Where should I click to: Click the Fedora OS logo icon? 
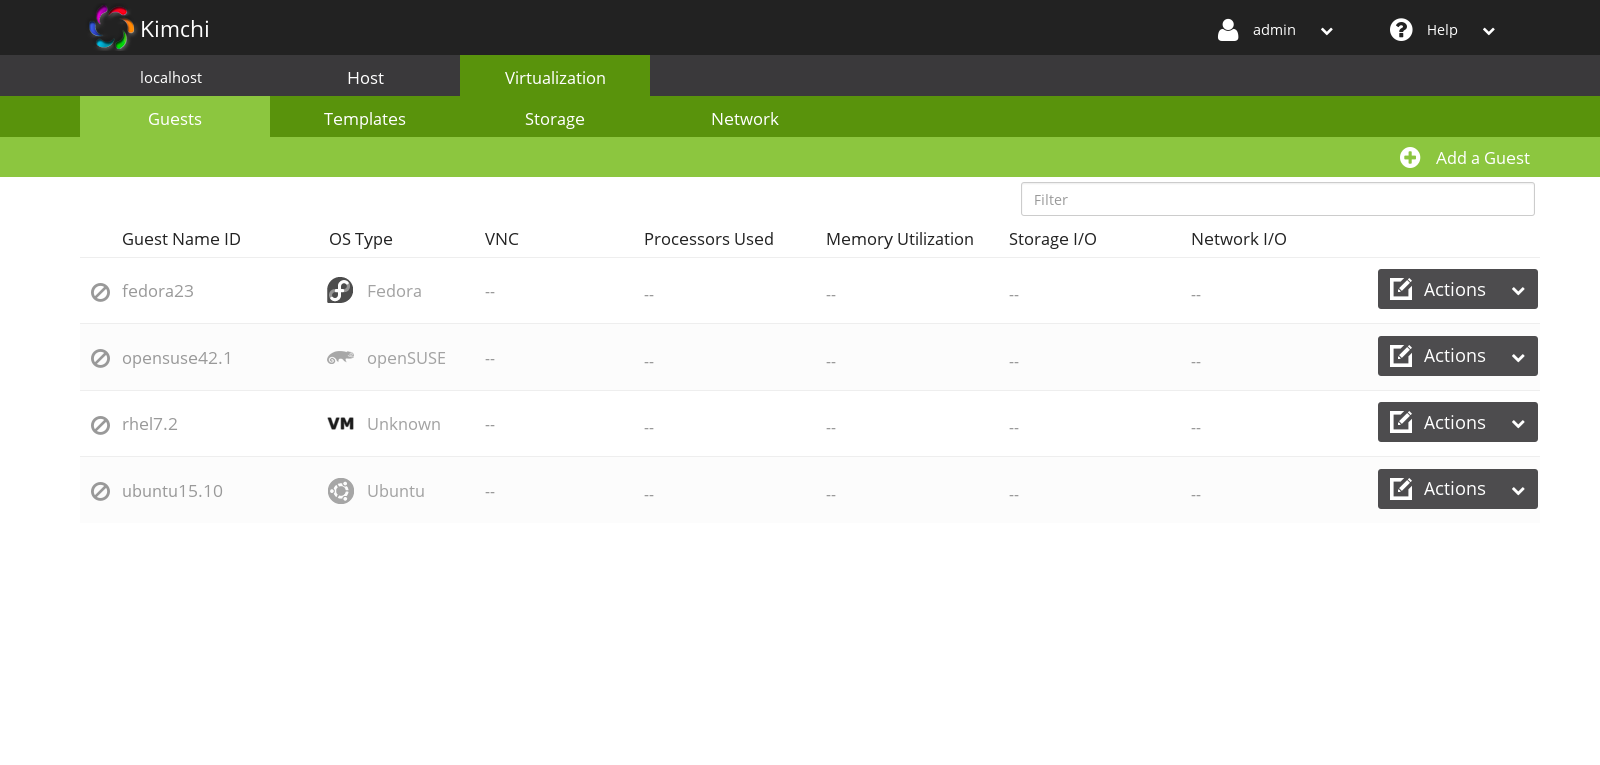pos(340,290)
